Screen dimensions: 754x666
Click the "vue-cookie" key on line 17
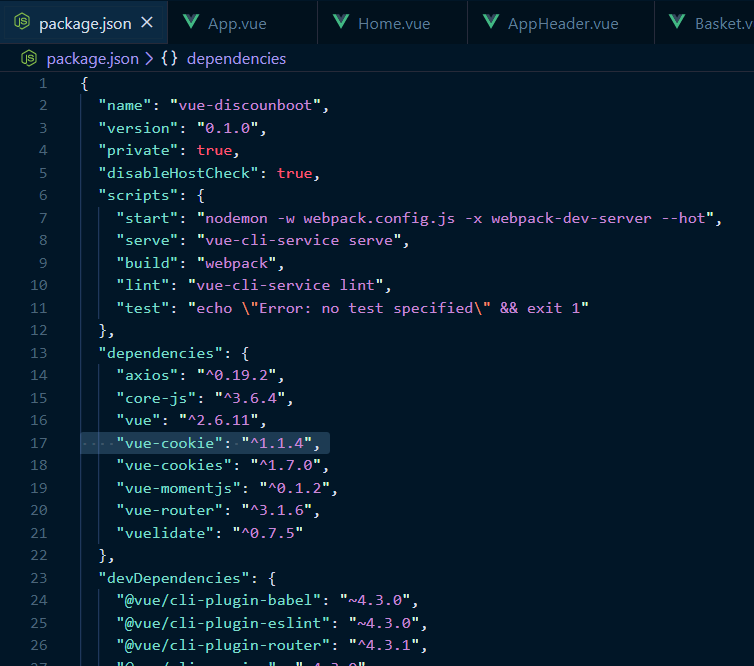(170, 443)
